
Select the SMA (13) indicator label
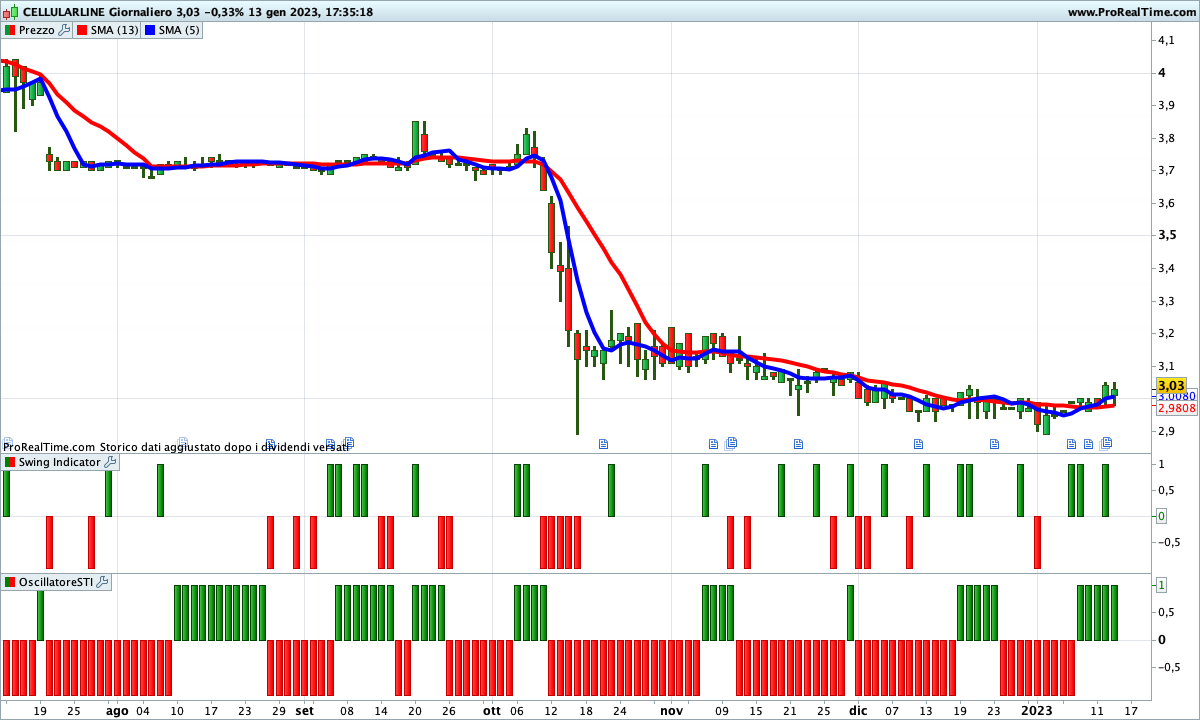pyautogui.click(x=115, y=30)
